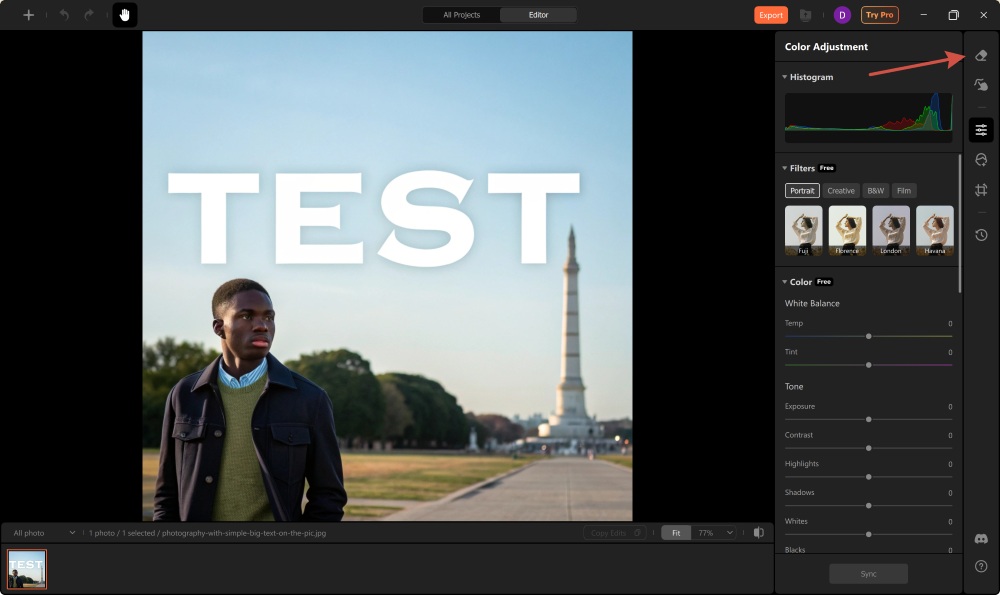Open the Crop tool

point(981,190)
